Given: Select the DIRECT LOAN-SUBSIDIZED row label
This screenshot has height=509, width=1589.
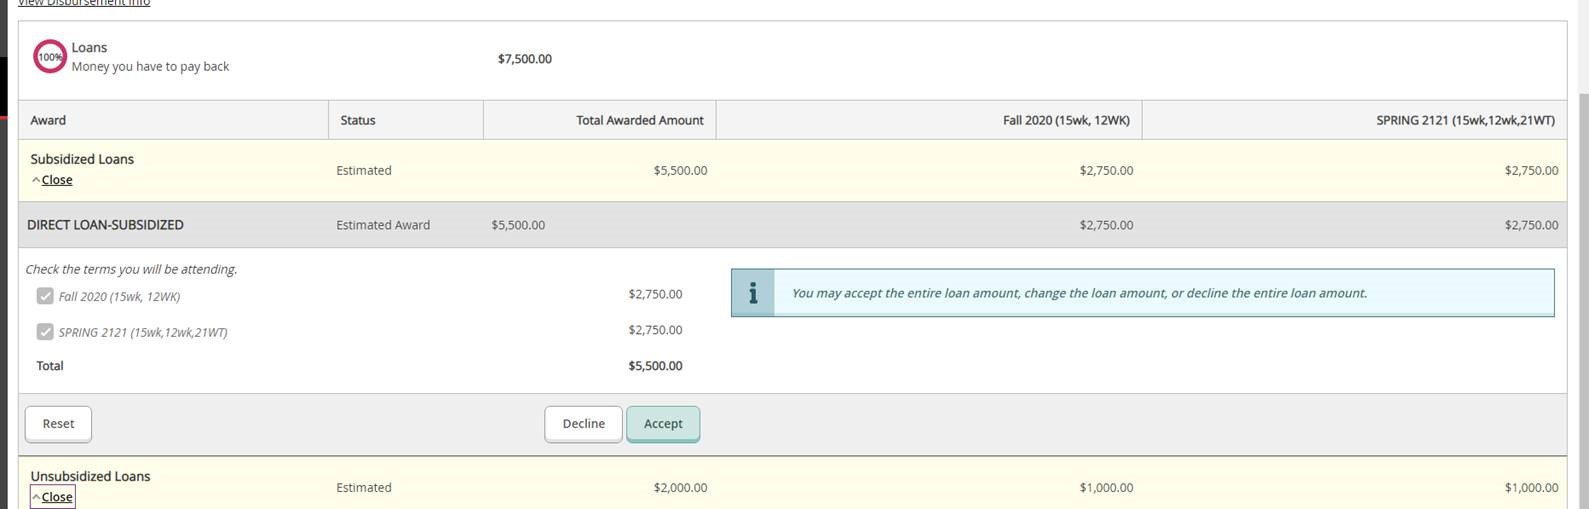Looking at the screenshot, I should tap(105, 225).
